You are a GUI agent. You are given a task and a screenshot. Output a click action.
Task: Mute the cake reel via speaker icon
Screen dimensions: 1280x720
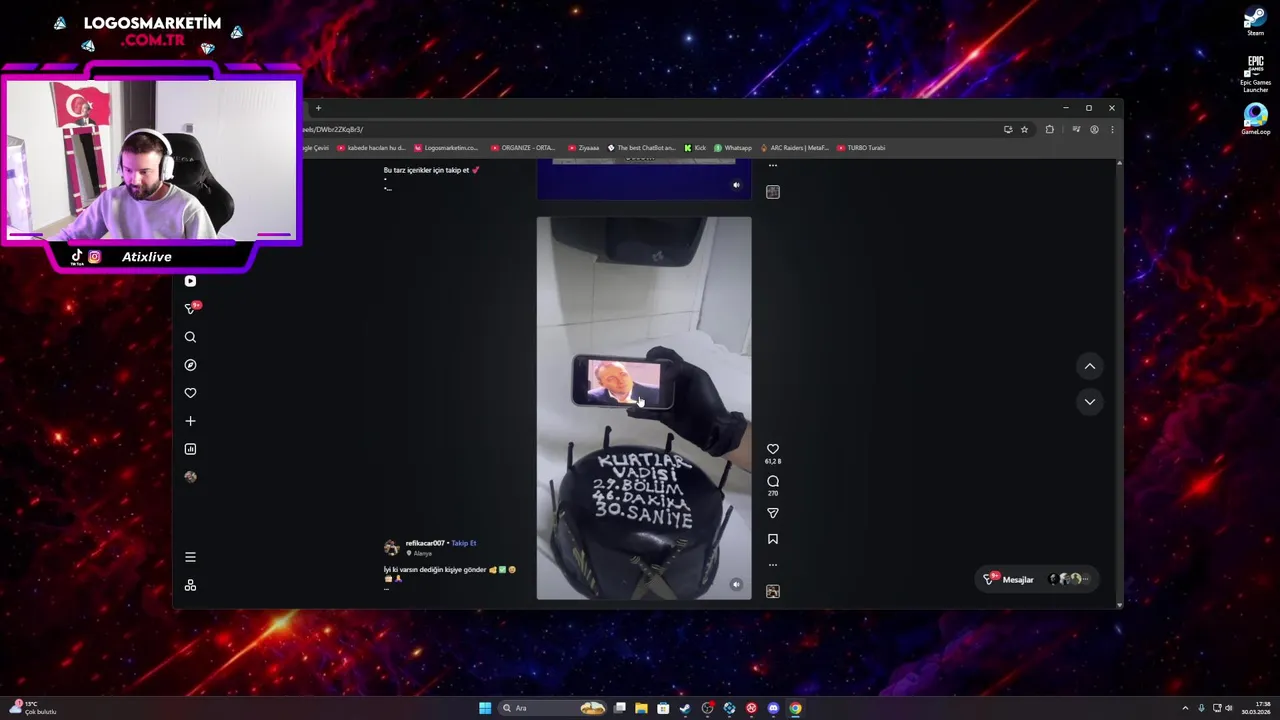[x=736, y=585]
